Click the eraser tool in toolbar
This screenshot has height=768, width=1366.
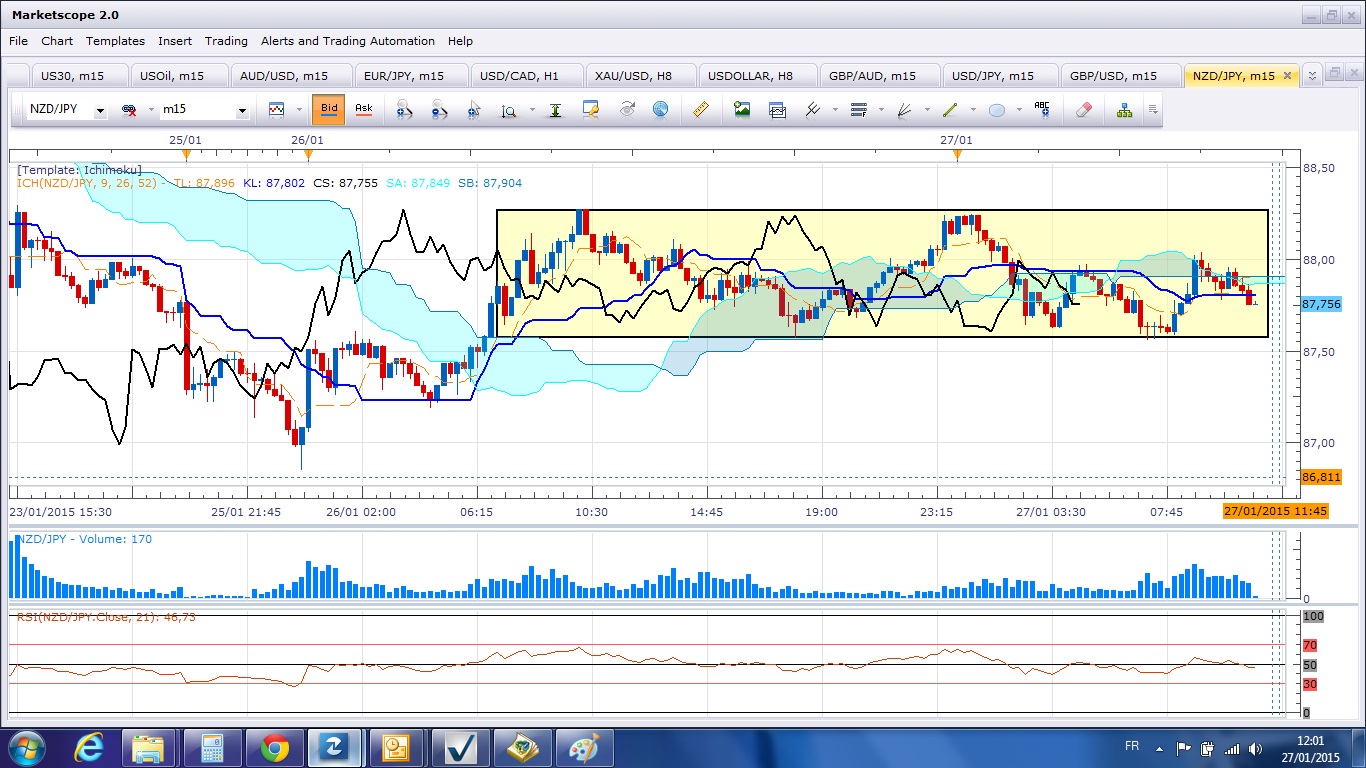(1083, 110)
